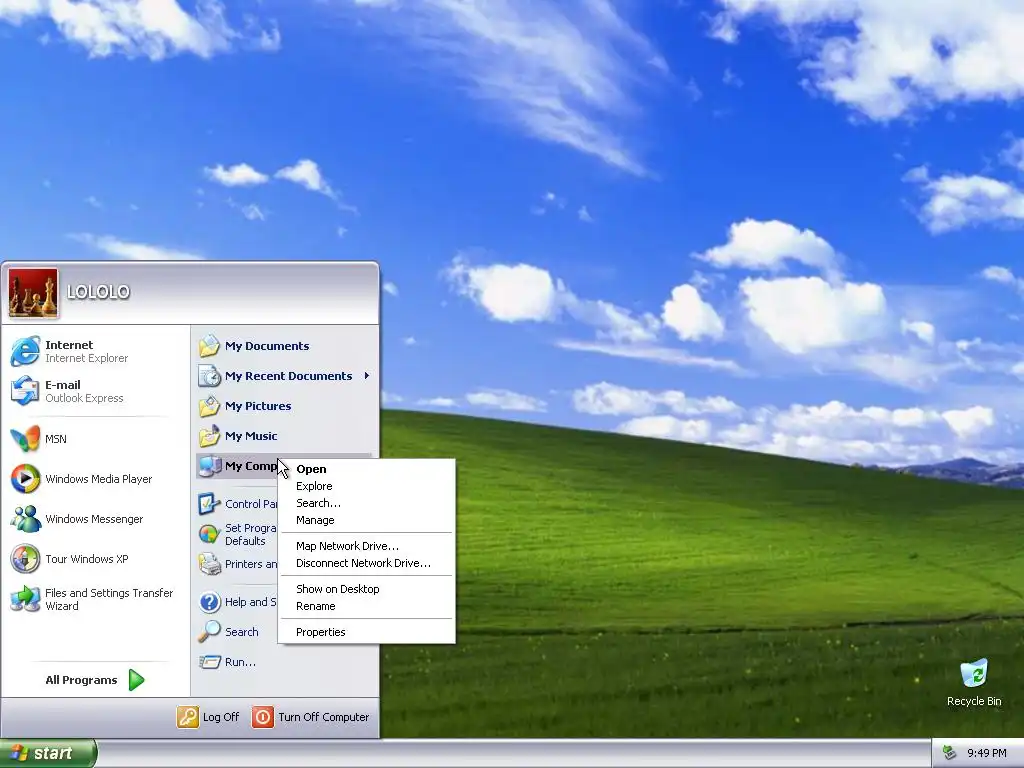The height and width of the screenshot is (768, 1024).
Task: Click "Windows Media Player" label
Action: pos(98,479)
